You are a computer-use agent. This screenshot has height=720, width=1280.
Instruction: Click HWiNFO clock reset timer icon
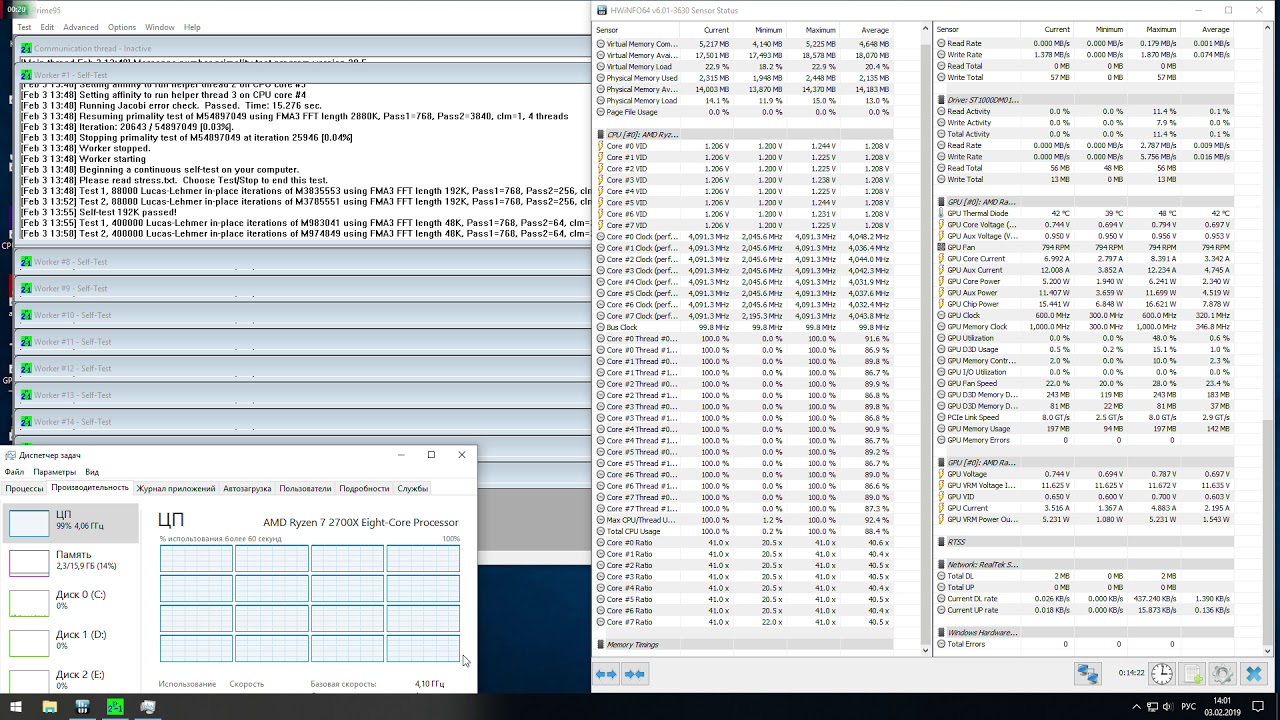[1161, 674]
